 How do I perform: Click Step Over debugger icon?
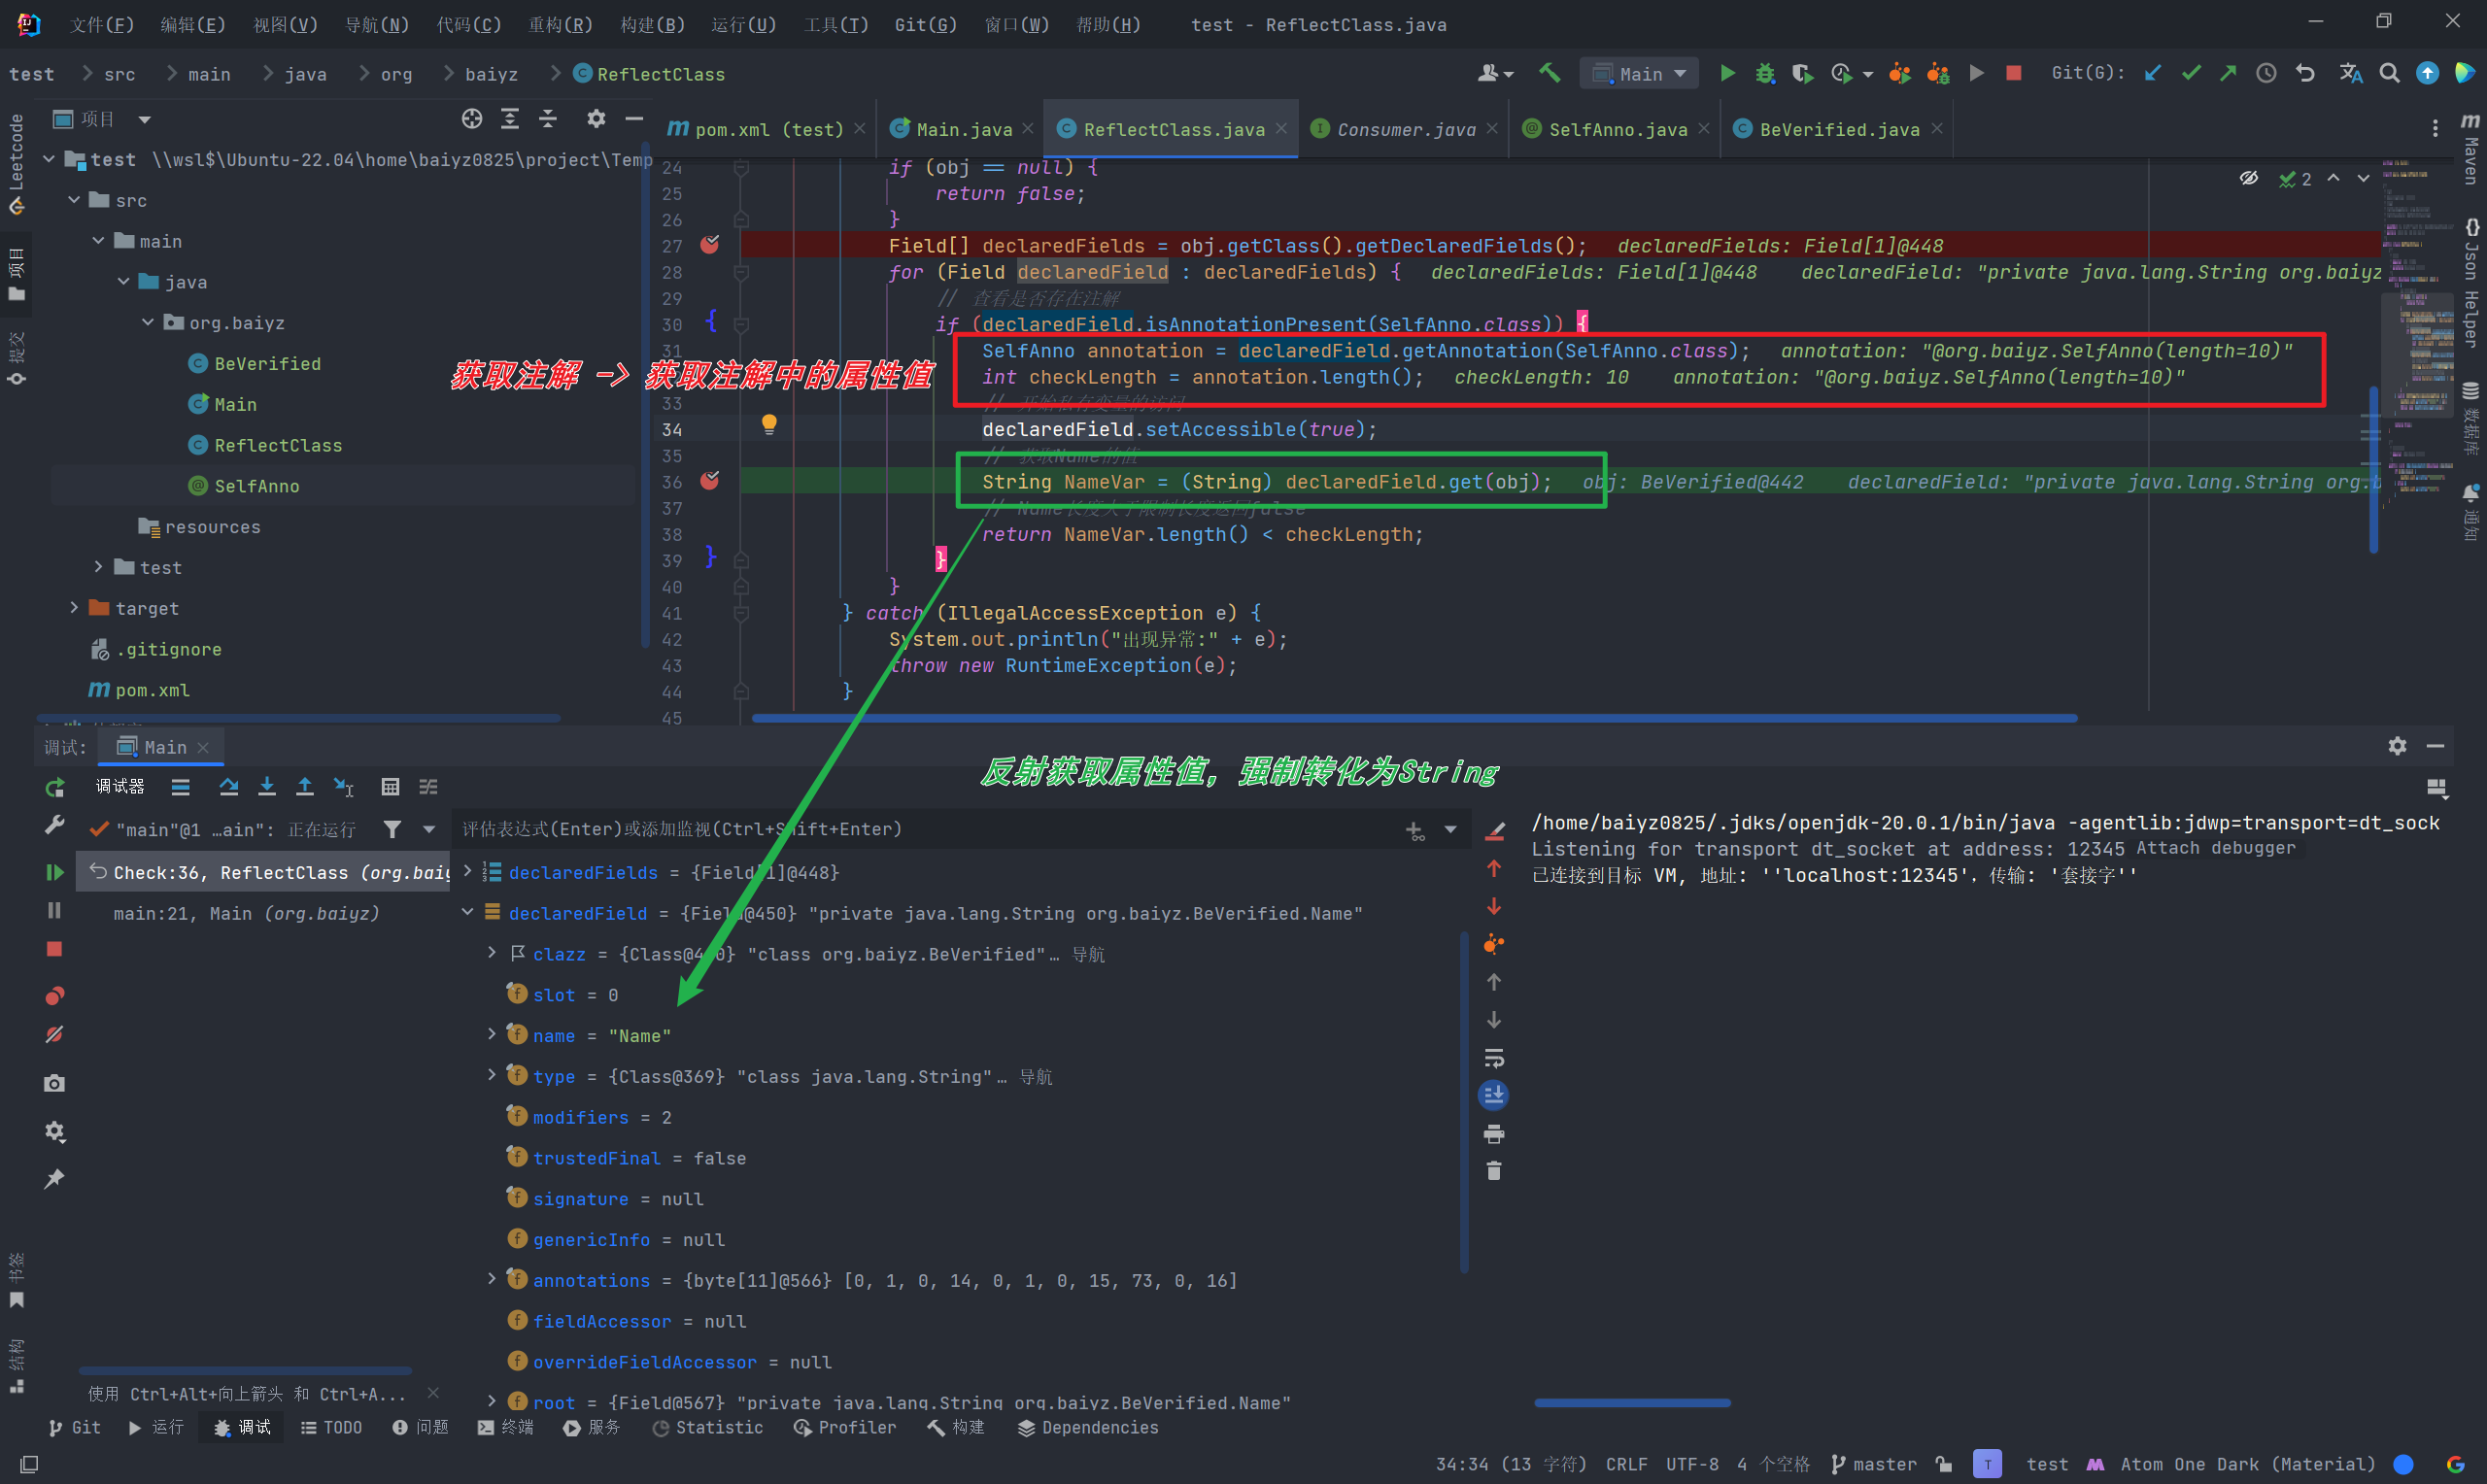point(228,787)
